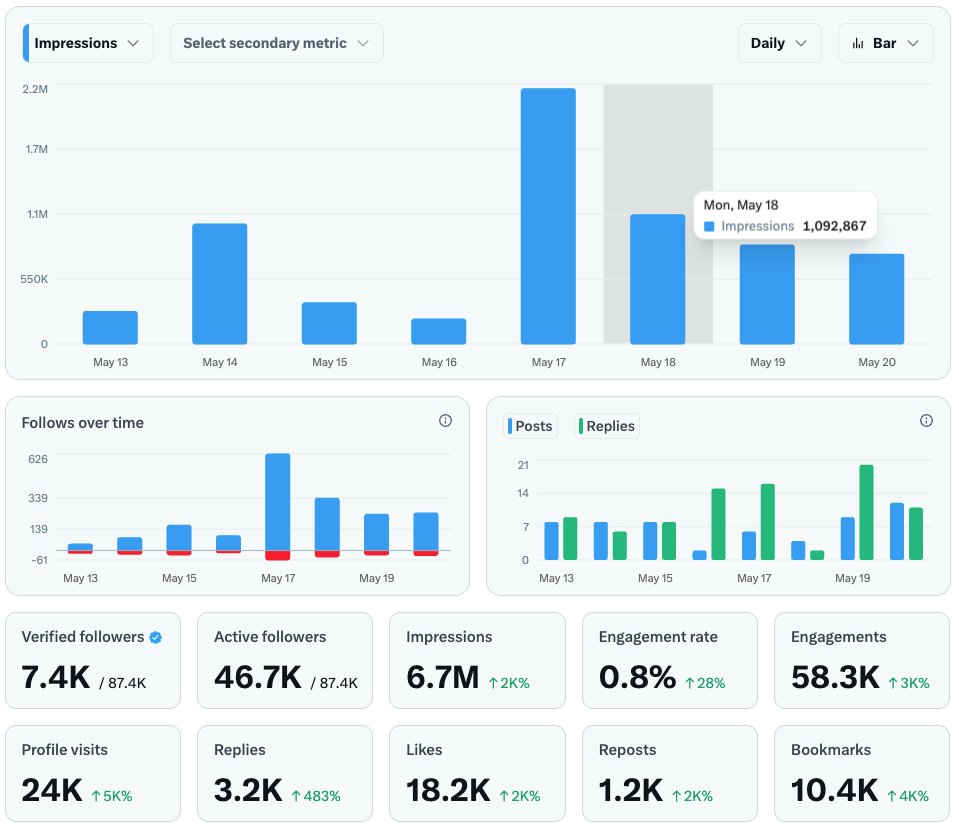Click the bar chart icon beside Bar

[858, 43]
